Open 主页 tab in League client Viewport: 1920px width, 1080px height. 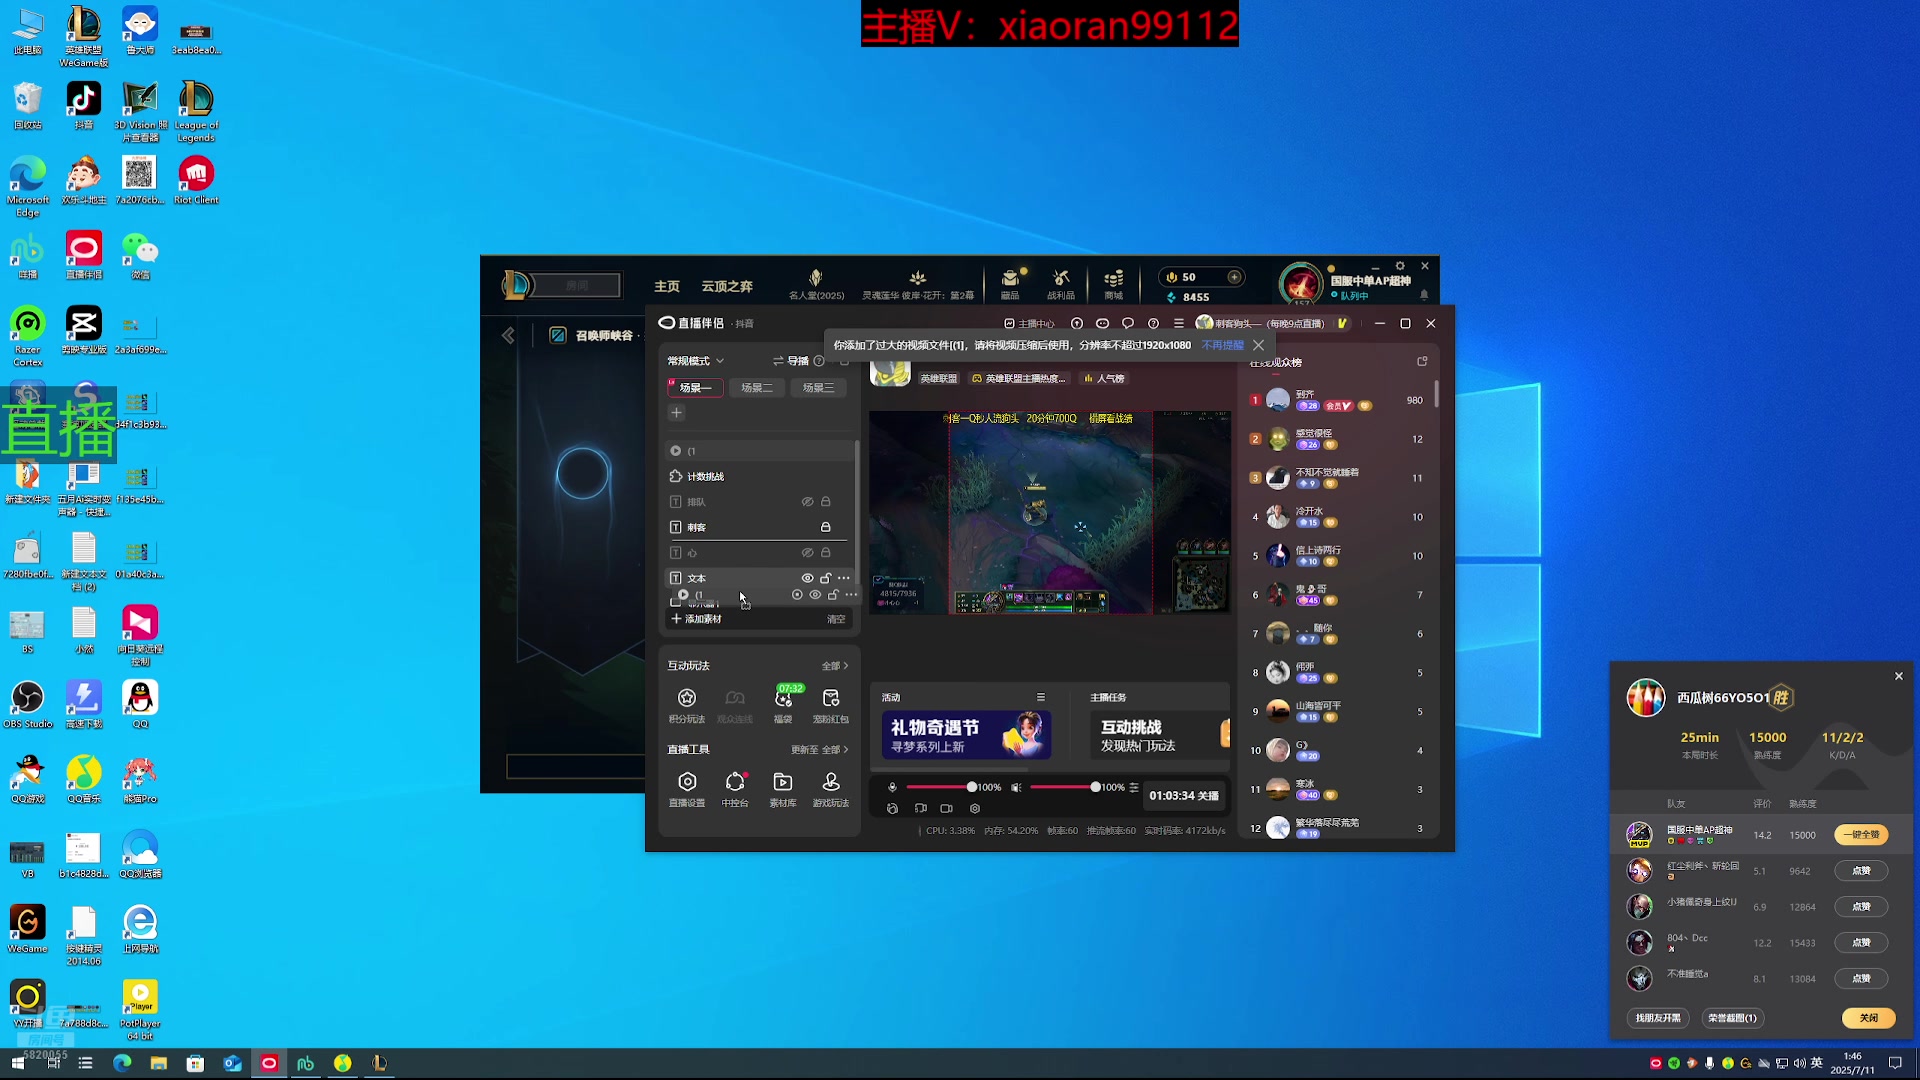(x=666, y=287)
